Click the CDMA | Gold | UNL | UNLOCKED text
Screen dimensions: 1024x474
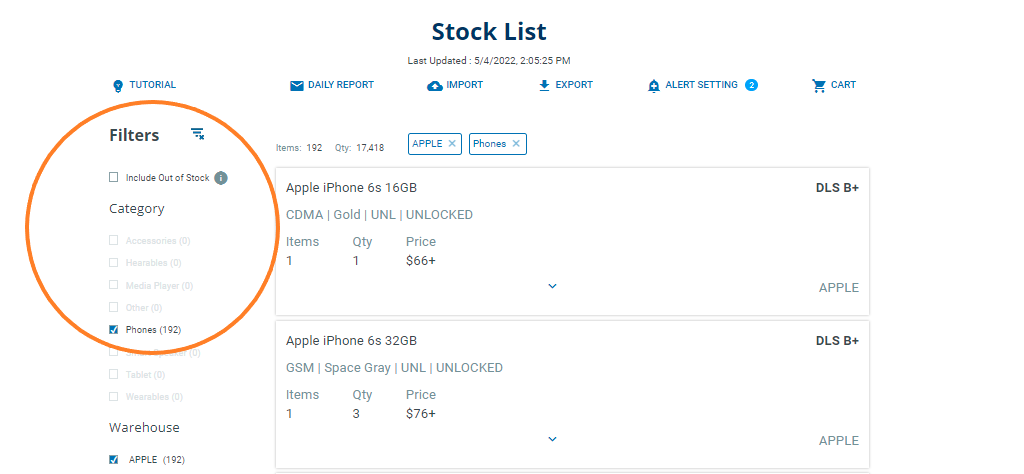coord(379,215)
